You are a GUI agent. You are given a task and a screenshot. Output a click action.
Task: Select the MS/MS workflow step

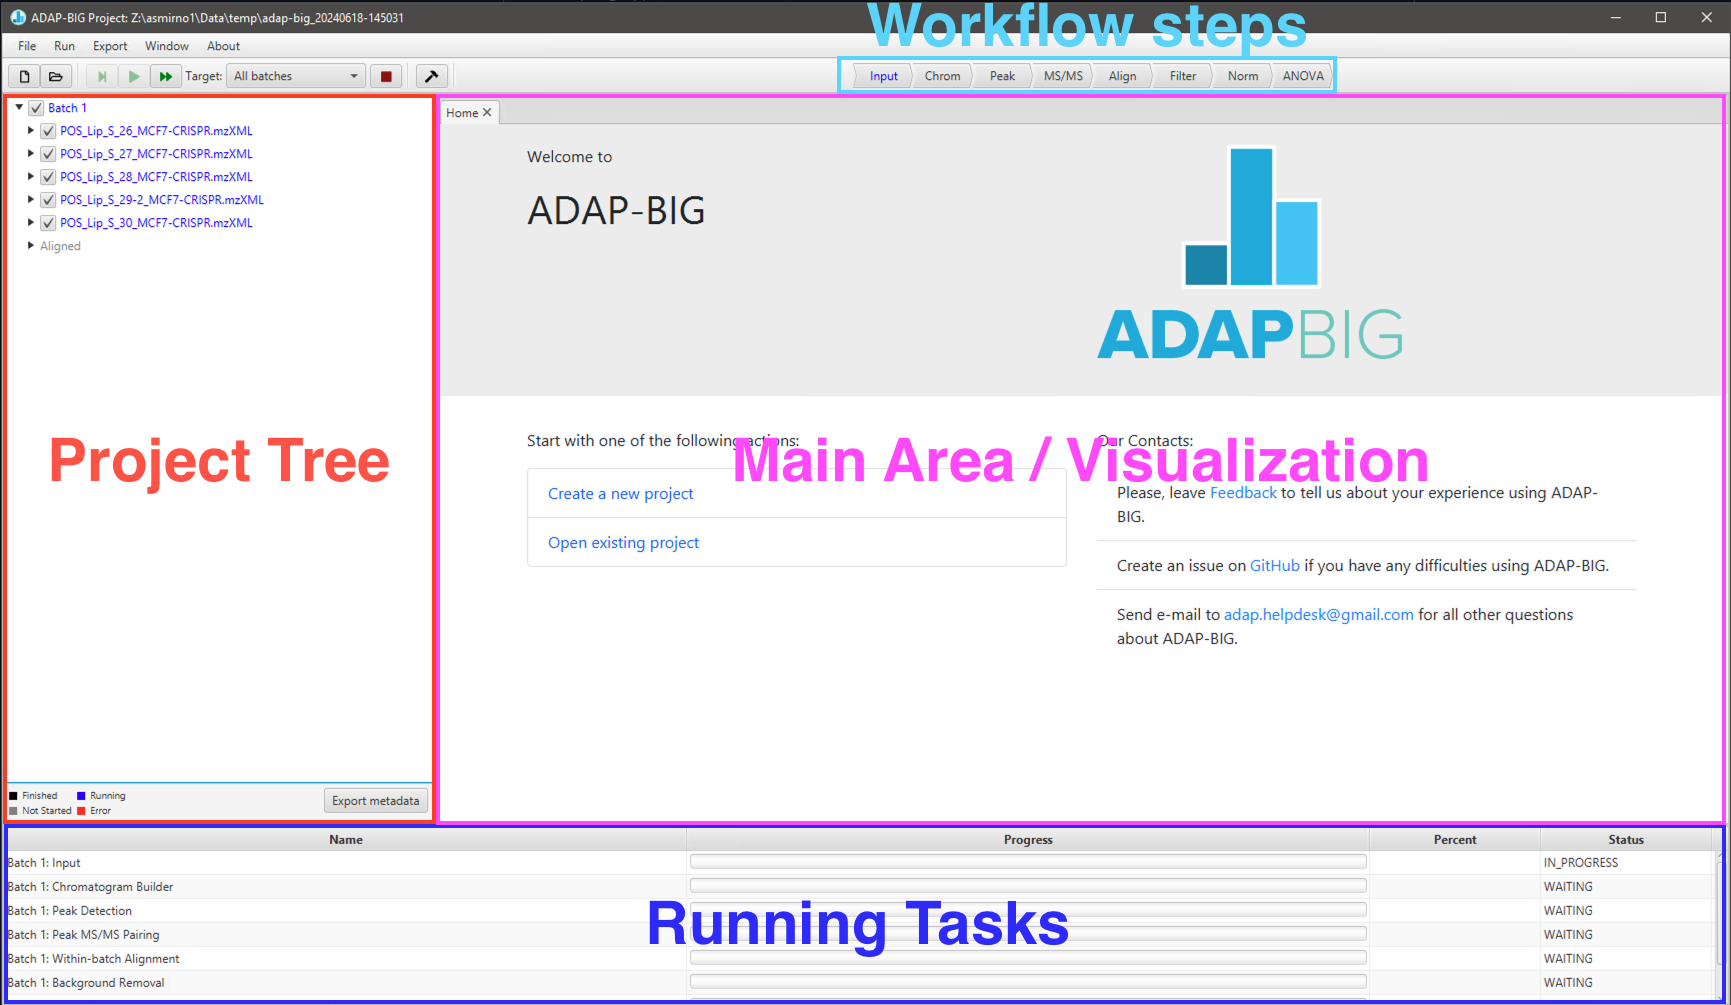pyautogui.click(x=1063, y=76)
